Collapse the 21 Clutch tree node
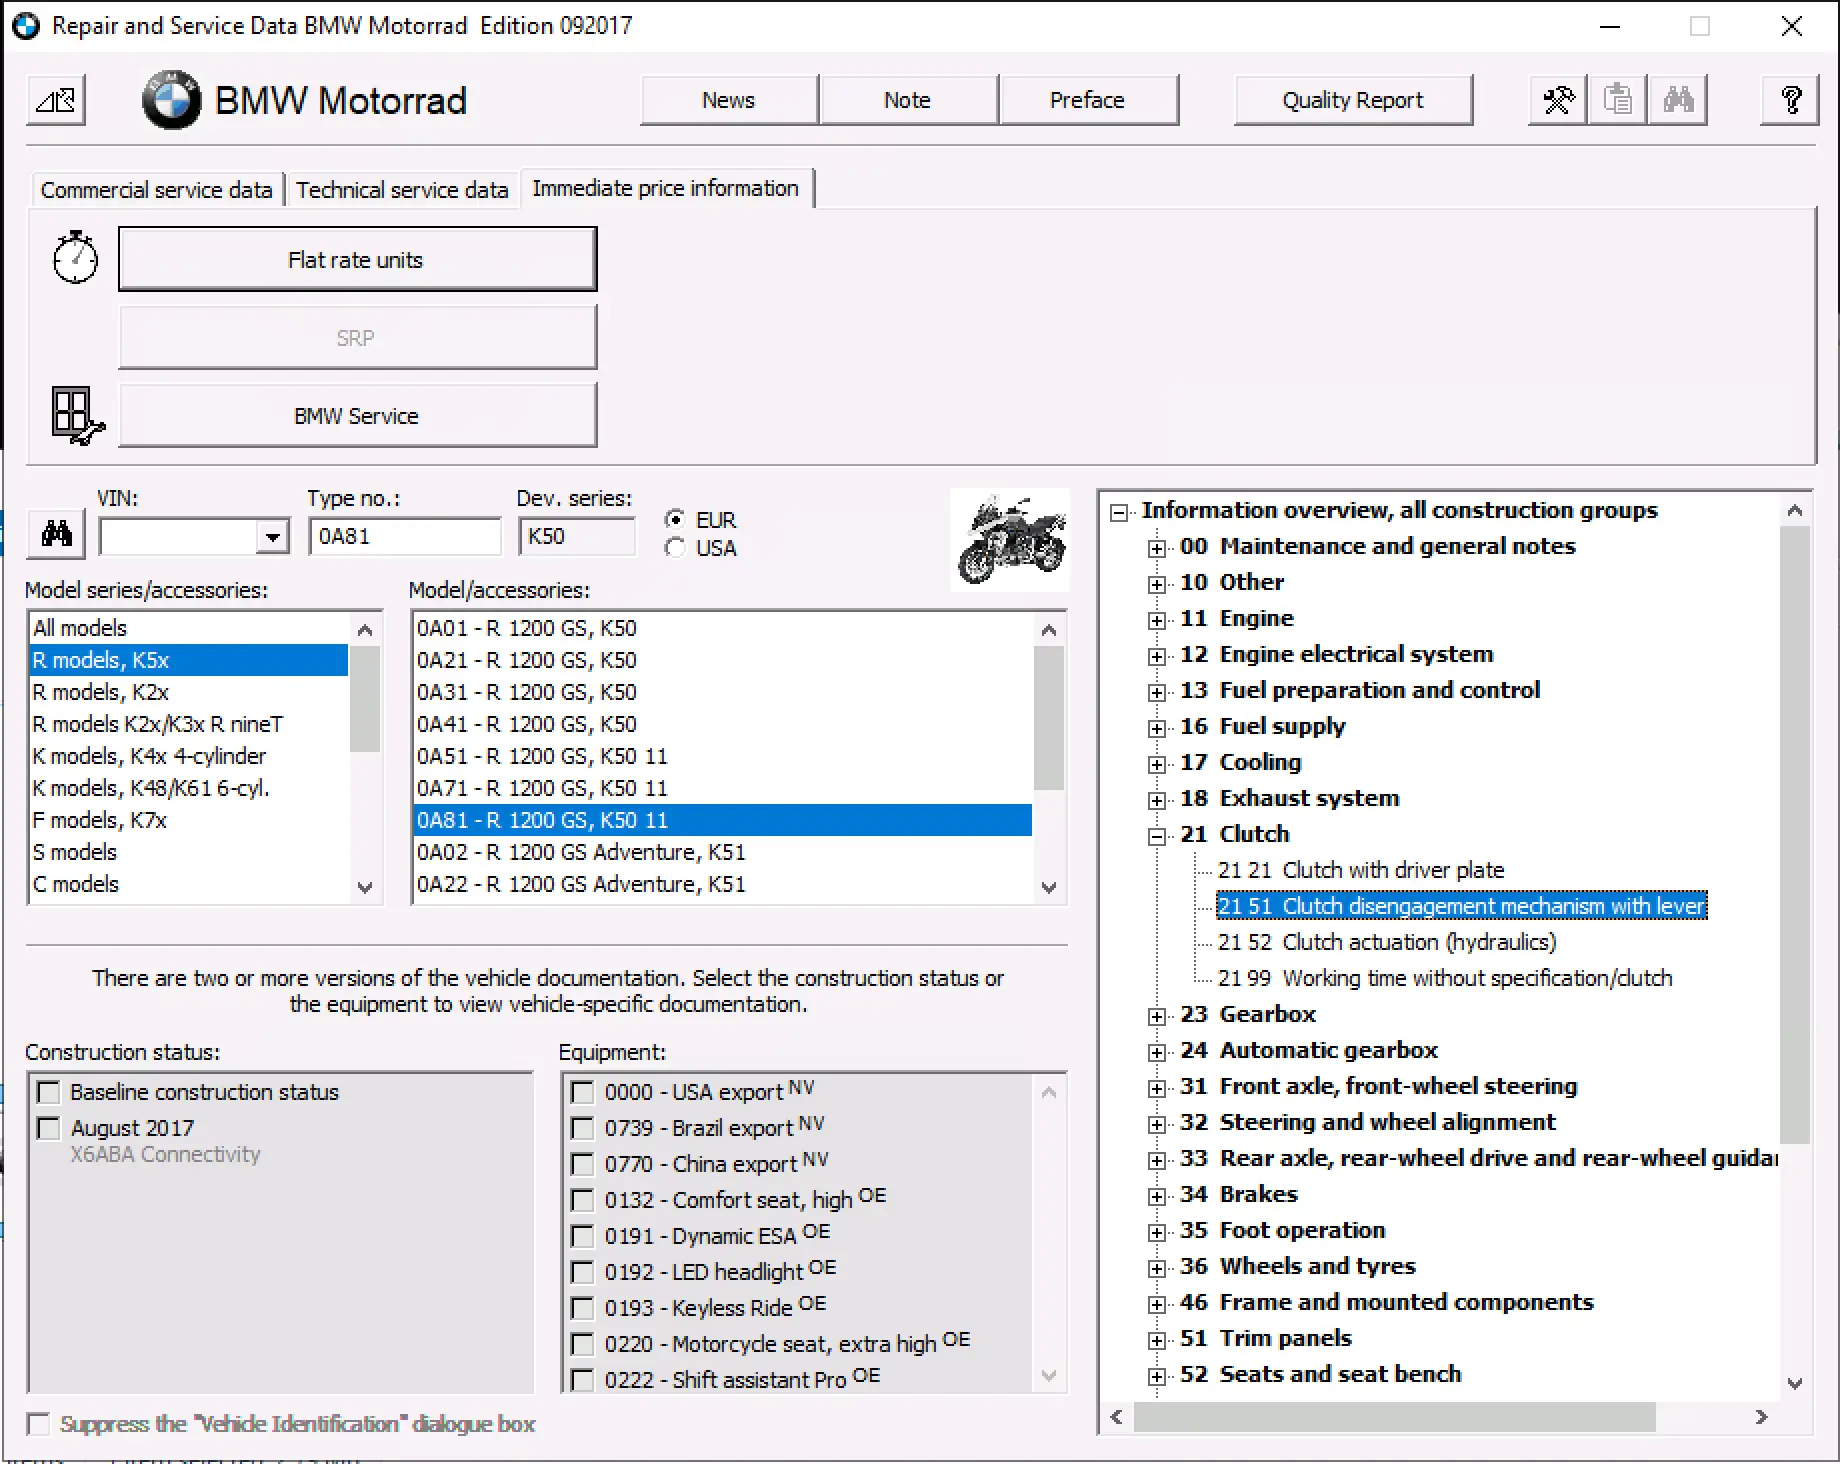The height and width of the screenshot is (1464, 1840). point(1157,836)
